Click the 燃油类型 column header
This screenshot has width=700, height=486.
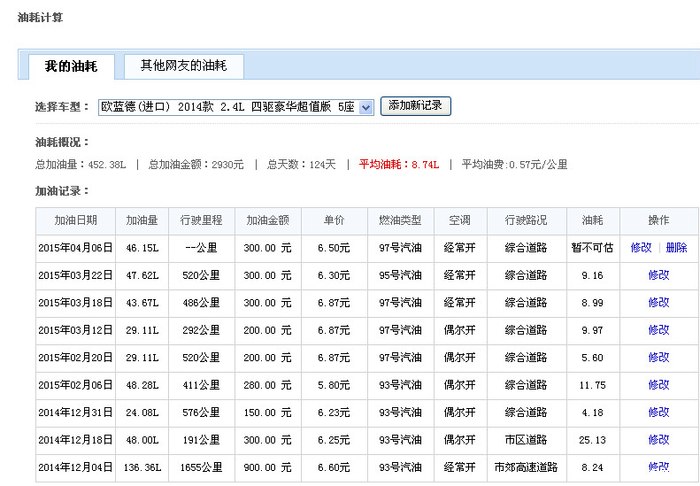pyautogui.click(x=400, y=220)
